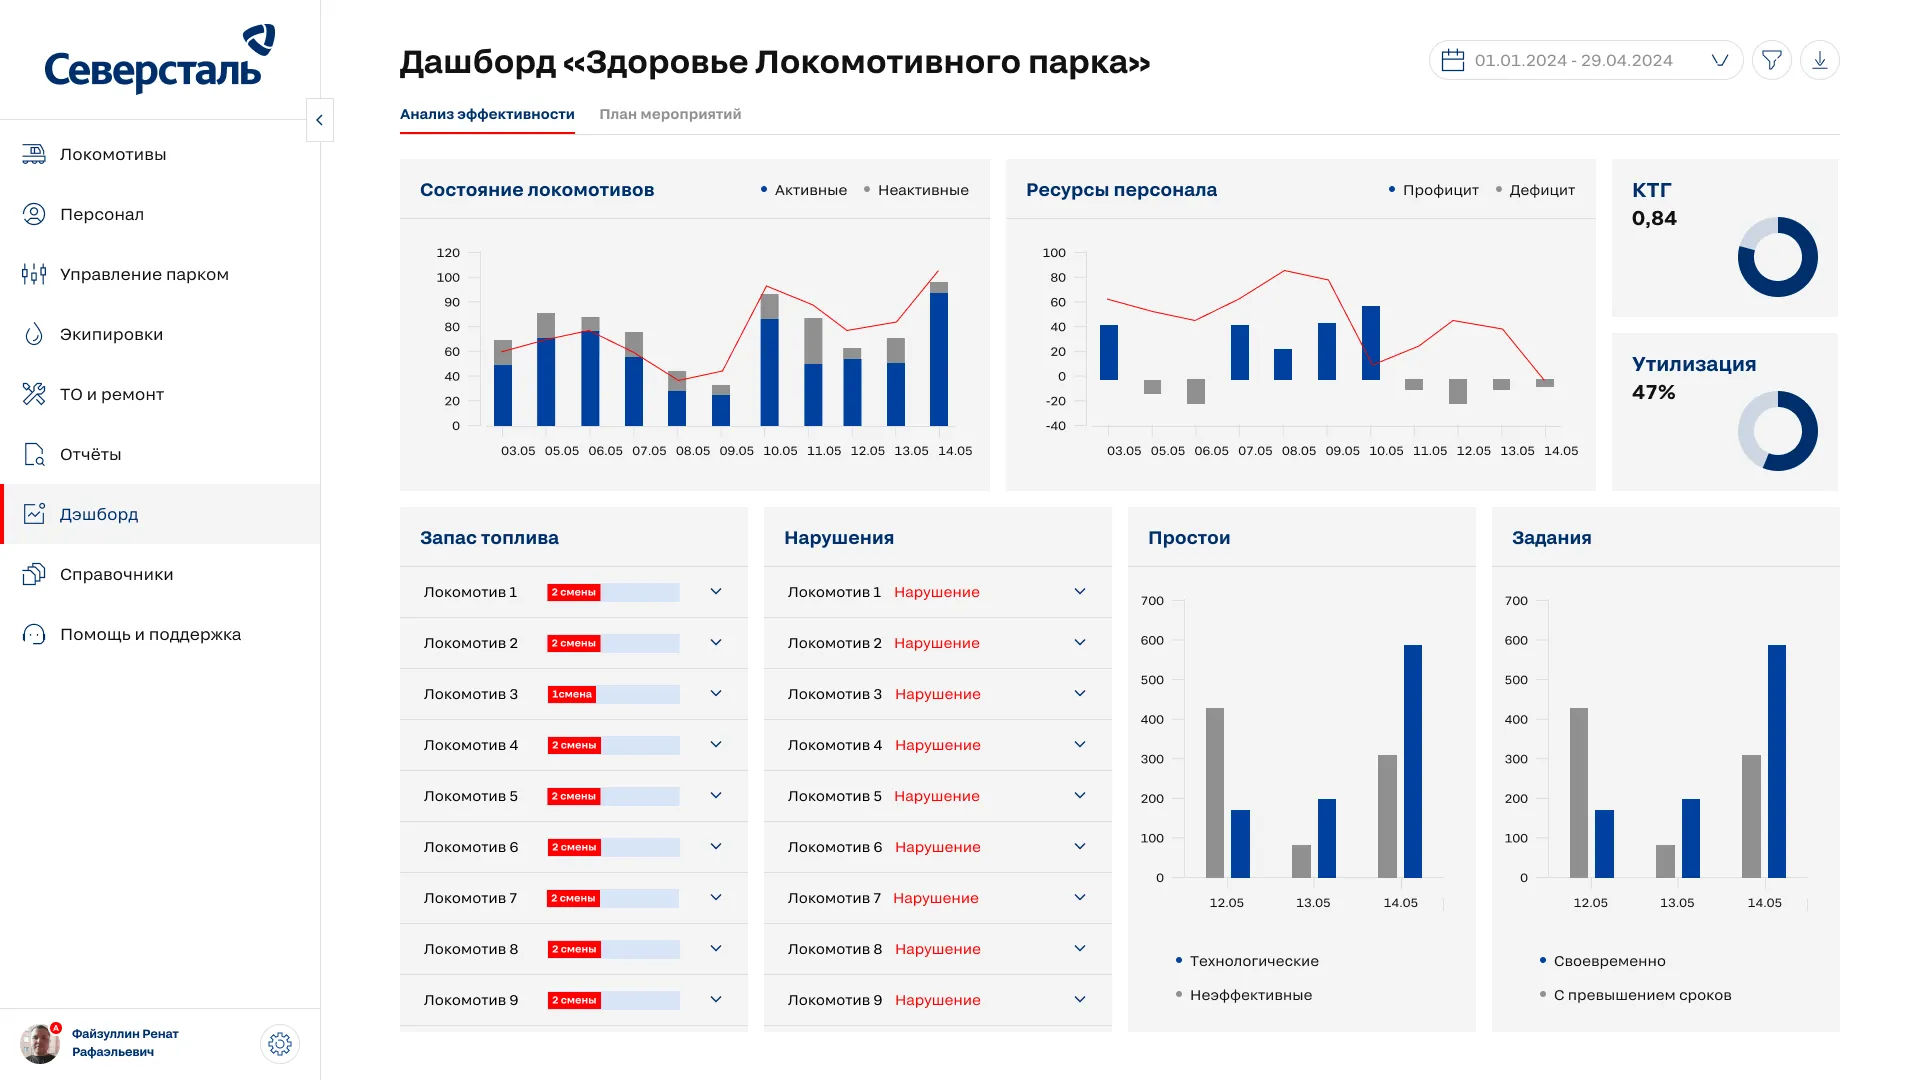Expand Локомотив 3 fuel row
The height and width of the screenshot is (1080, 1920).
coord(716,694)
